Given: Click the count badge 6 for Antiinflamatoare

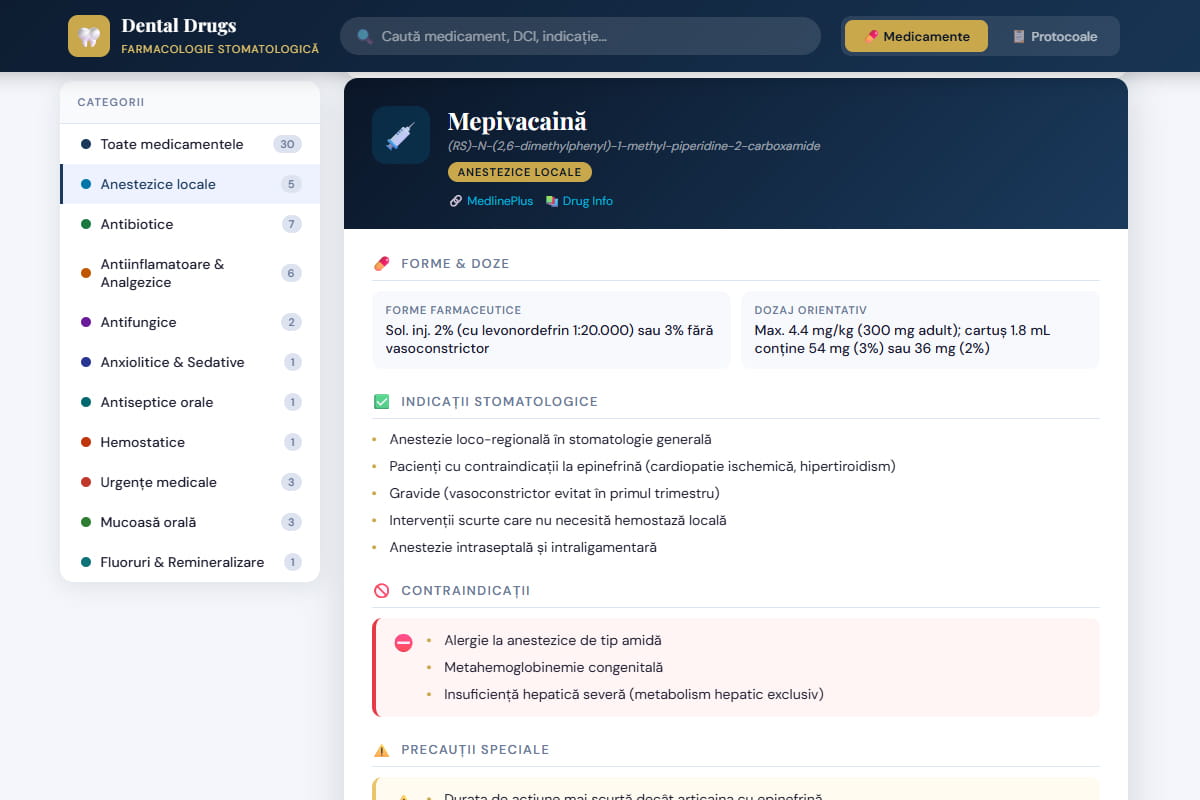Looking at the screenshot, I should 292,273.
